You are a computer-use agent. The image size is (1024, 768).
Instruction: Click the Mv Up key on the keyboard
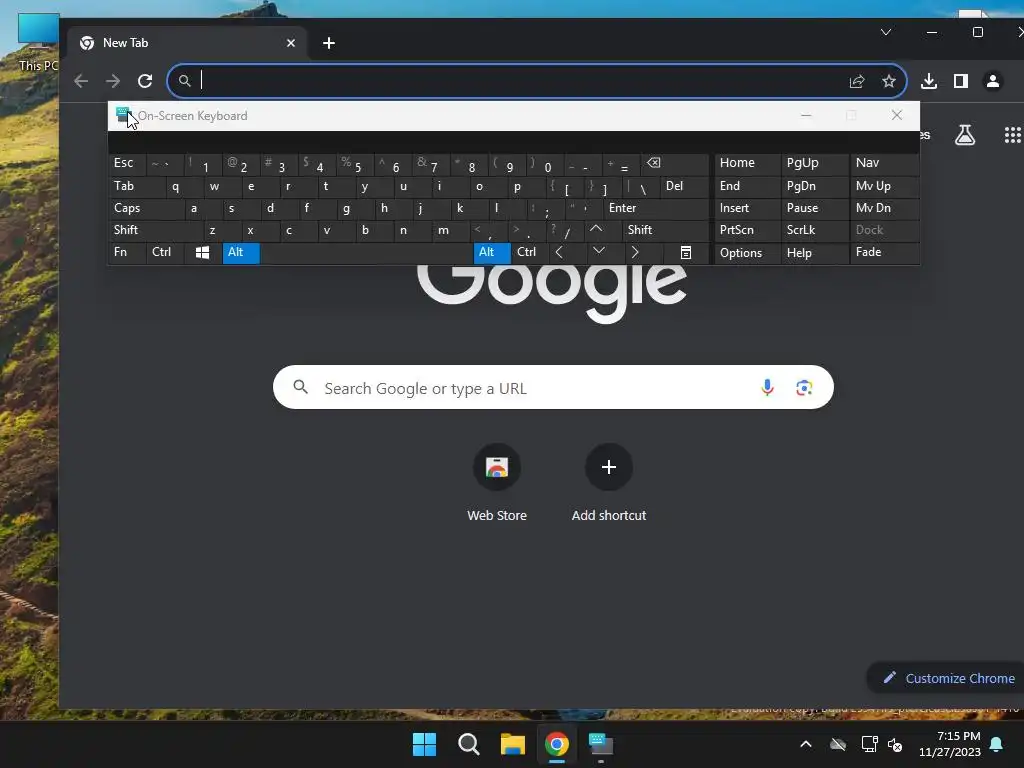coord(885,186)
